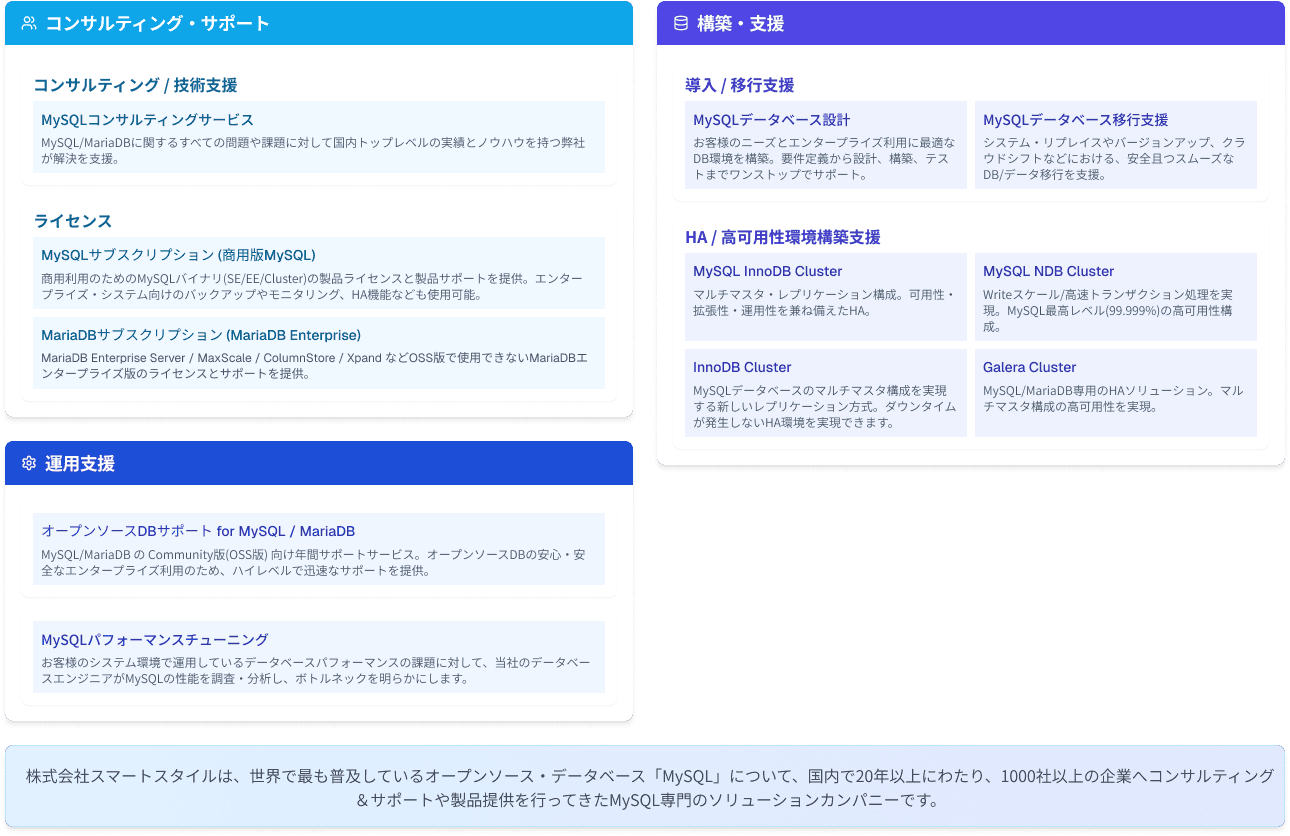The width and height of the screenshot is (1290, 836).
Task: Open MySQLデータベース設計 link
Action: (x=771, y=119)
